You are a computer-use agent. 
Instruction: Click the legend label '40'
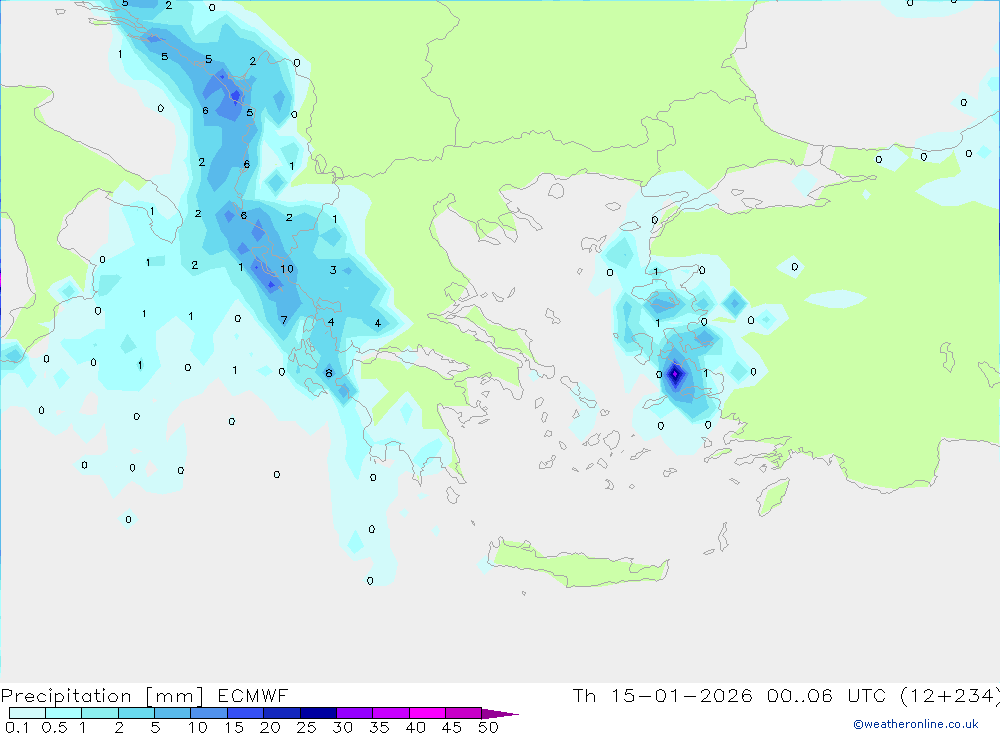click(416, 727)
